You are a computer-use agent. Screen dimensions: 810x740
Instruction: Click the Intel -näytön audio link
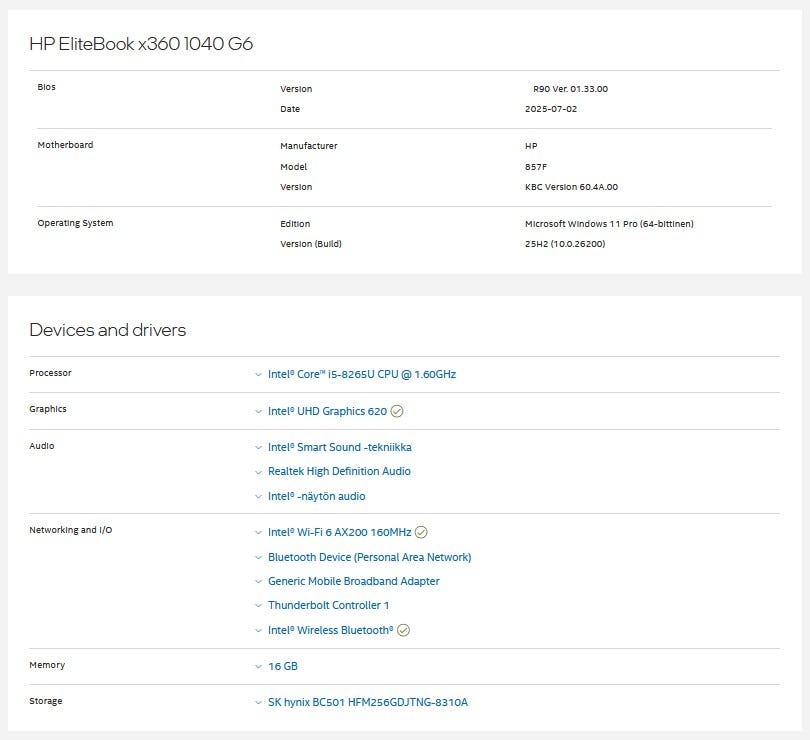click(x=316, y=496)
